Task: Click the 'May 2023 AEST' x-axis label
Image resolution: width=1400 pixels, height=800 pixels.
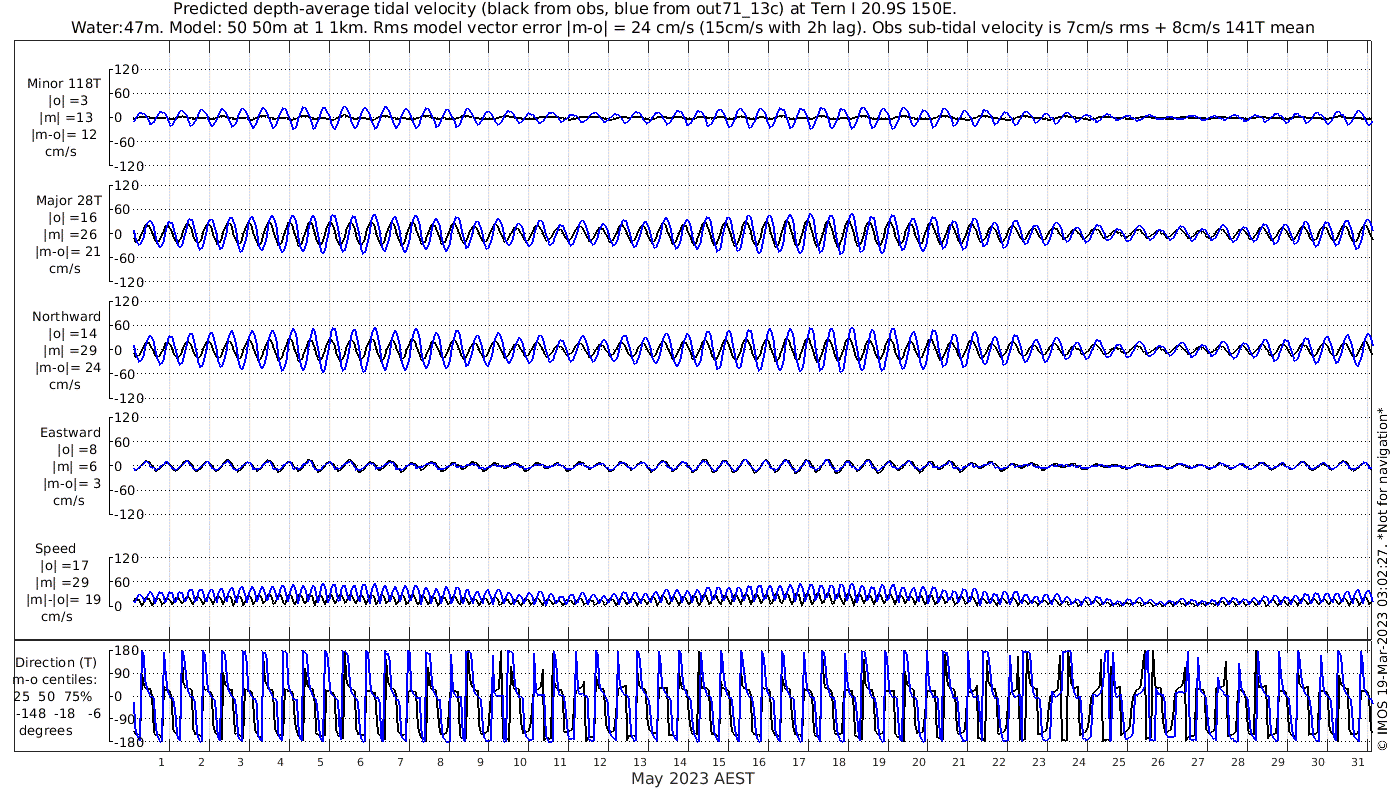Action: tap(692, 778)
